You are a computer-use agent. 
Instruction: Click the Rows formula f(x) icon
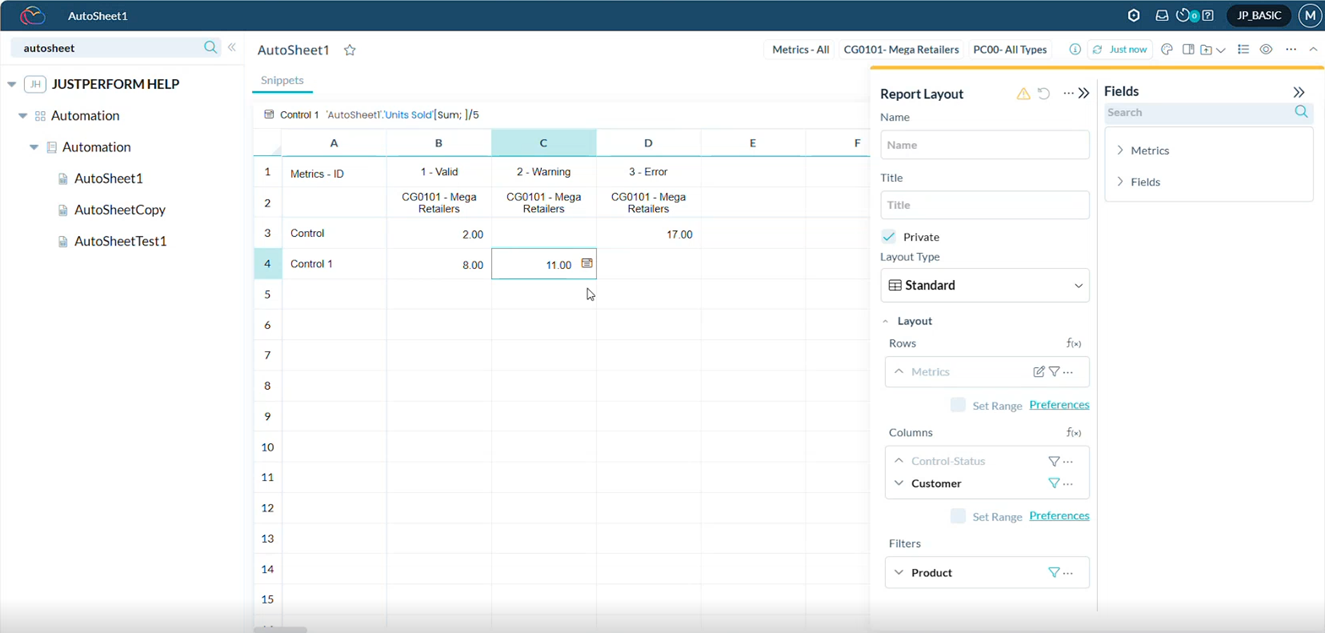(x=1073, y=343)
